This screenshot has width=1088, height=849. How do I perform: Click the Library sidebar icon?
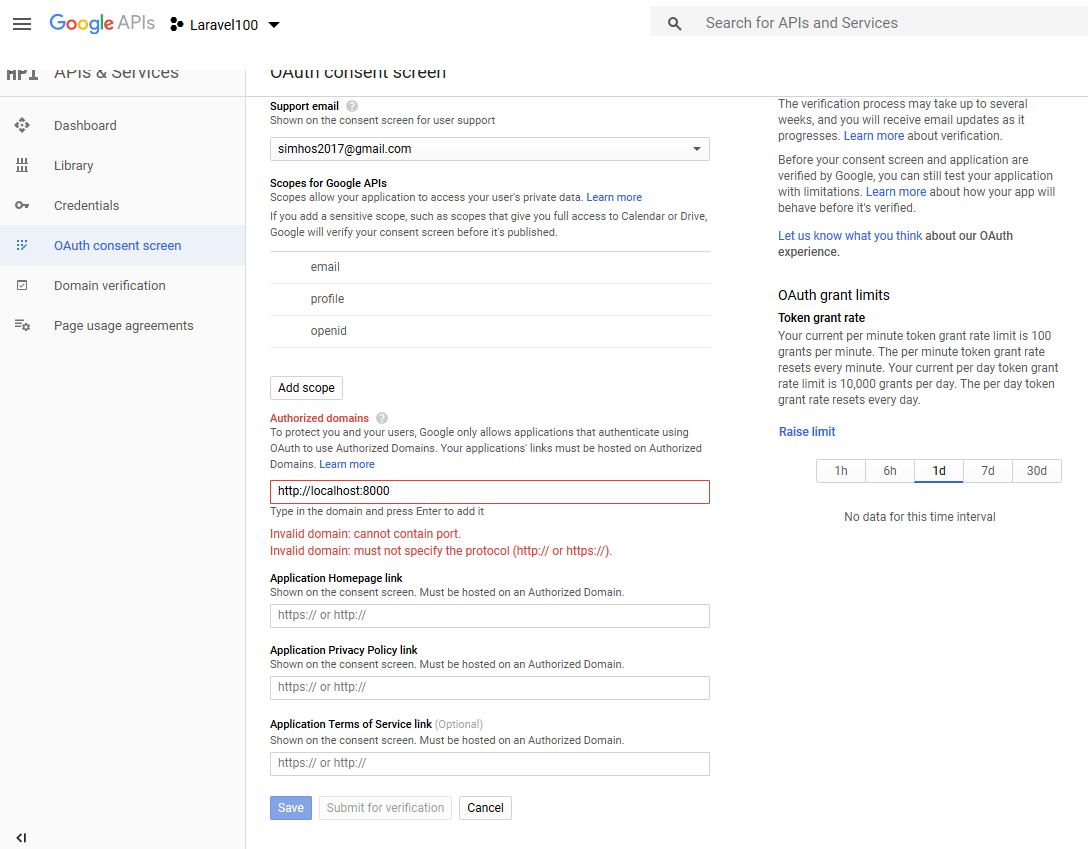coord(22,165)
